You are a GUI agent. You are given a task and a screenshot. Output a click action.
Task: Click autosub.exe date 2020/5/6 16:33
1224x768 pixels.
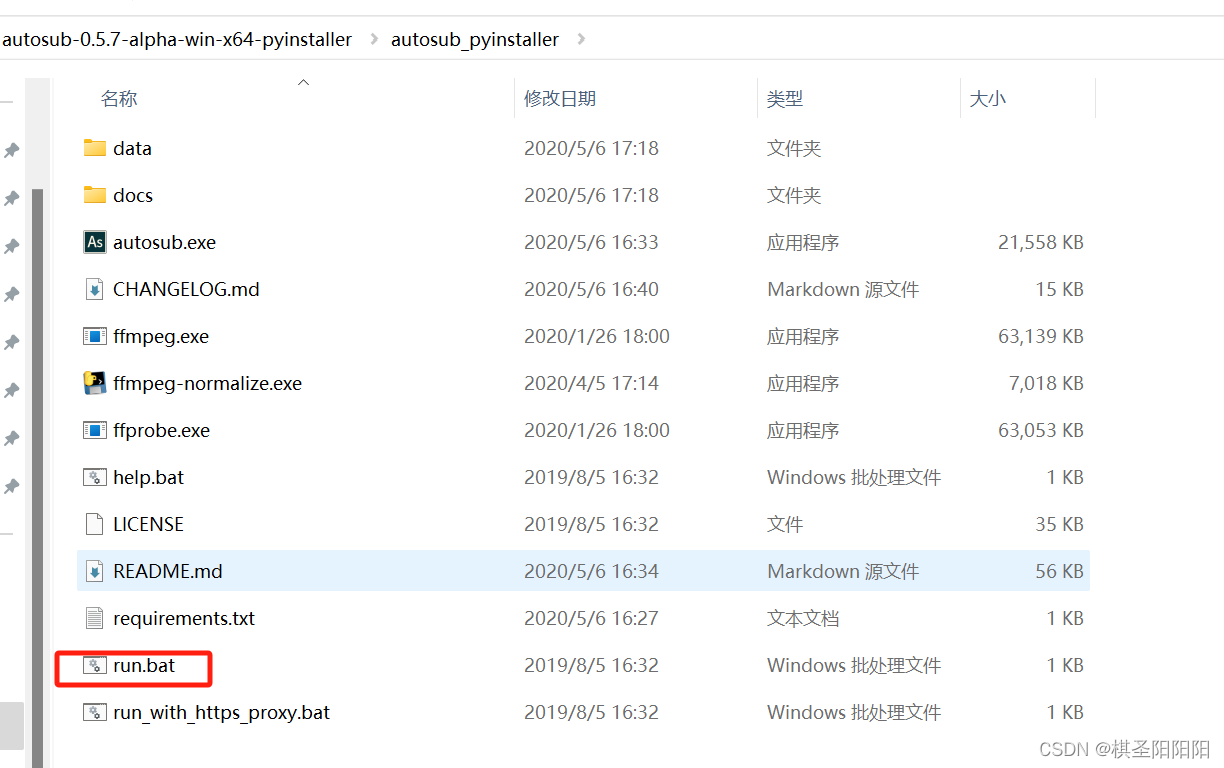point(591,242)
